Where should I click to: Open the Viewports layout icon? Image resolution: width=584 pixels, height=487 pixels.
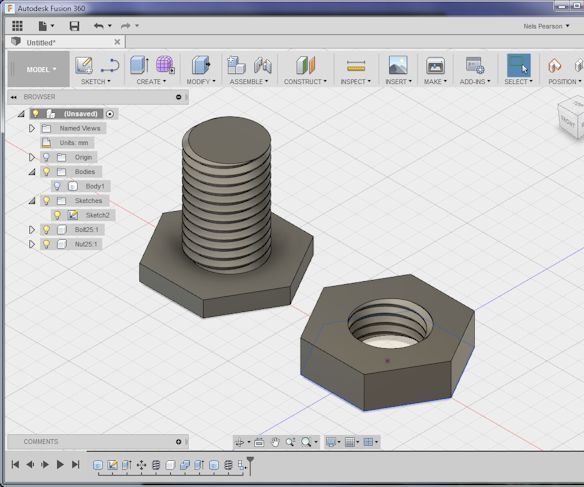tap(368, 442)
